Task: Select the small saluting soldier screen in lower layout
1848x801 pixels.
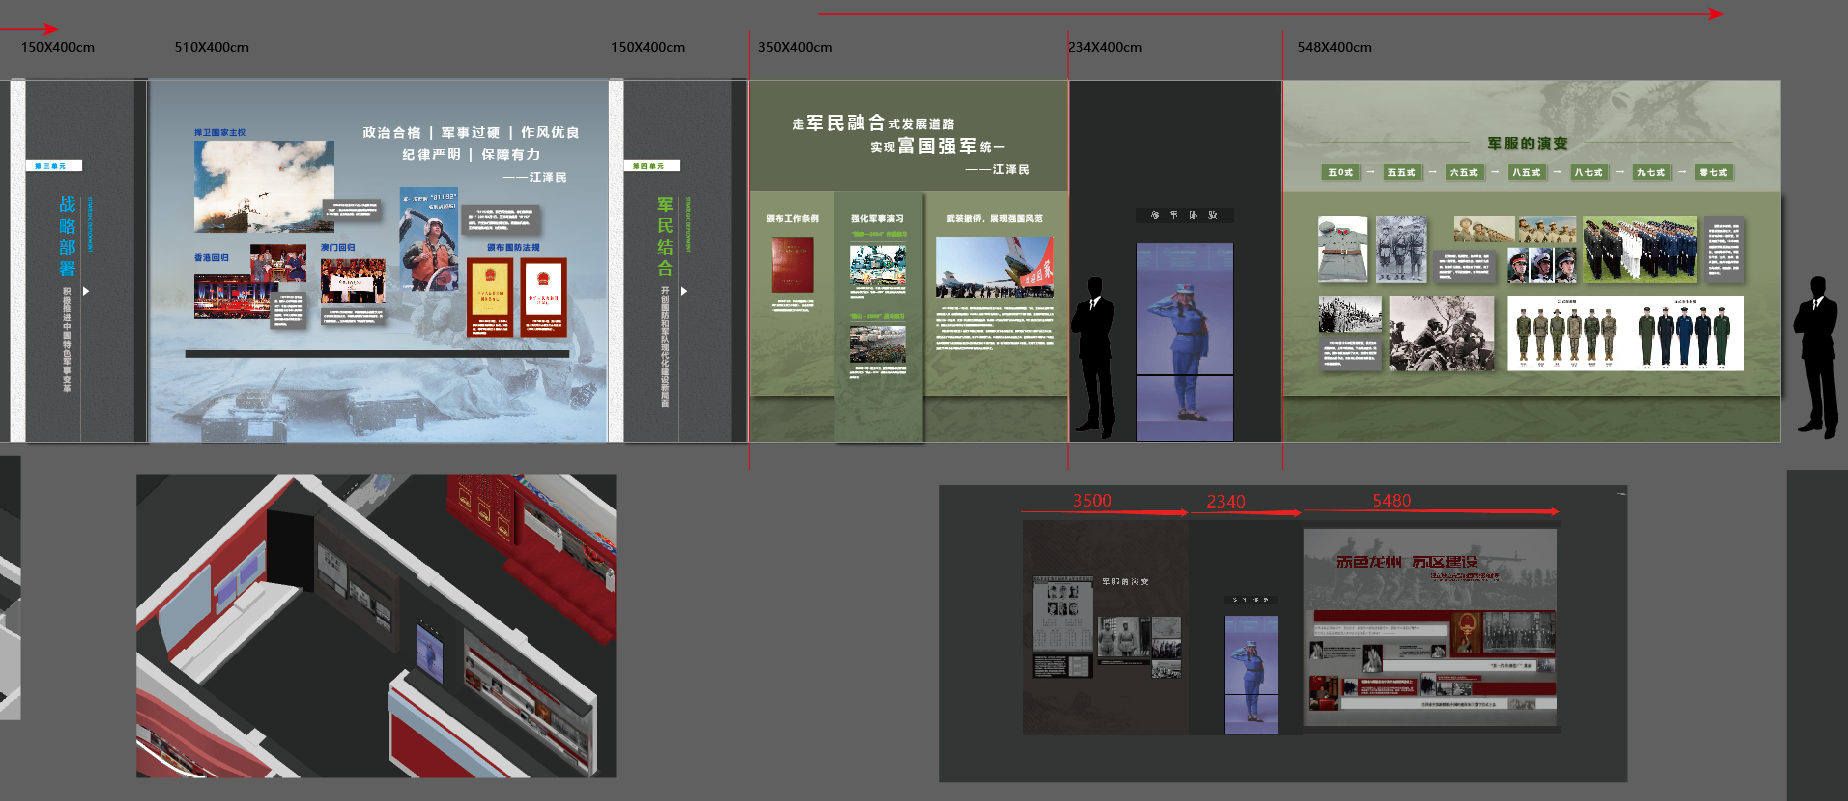Action: point(1251,675)
